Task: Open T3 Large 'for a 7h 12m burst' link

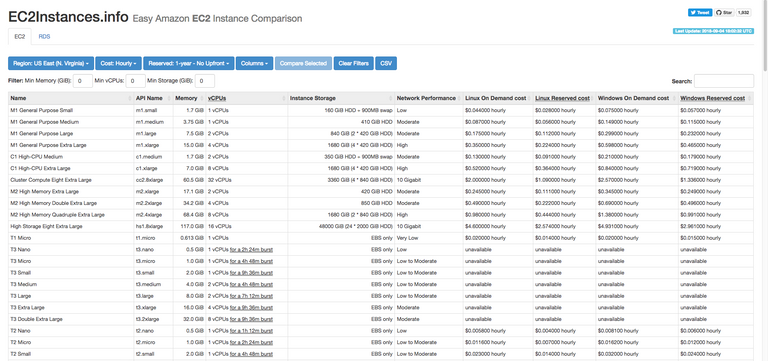Action: pos(251,296)
